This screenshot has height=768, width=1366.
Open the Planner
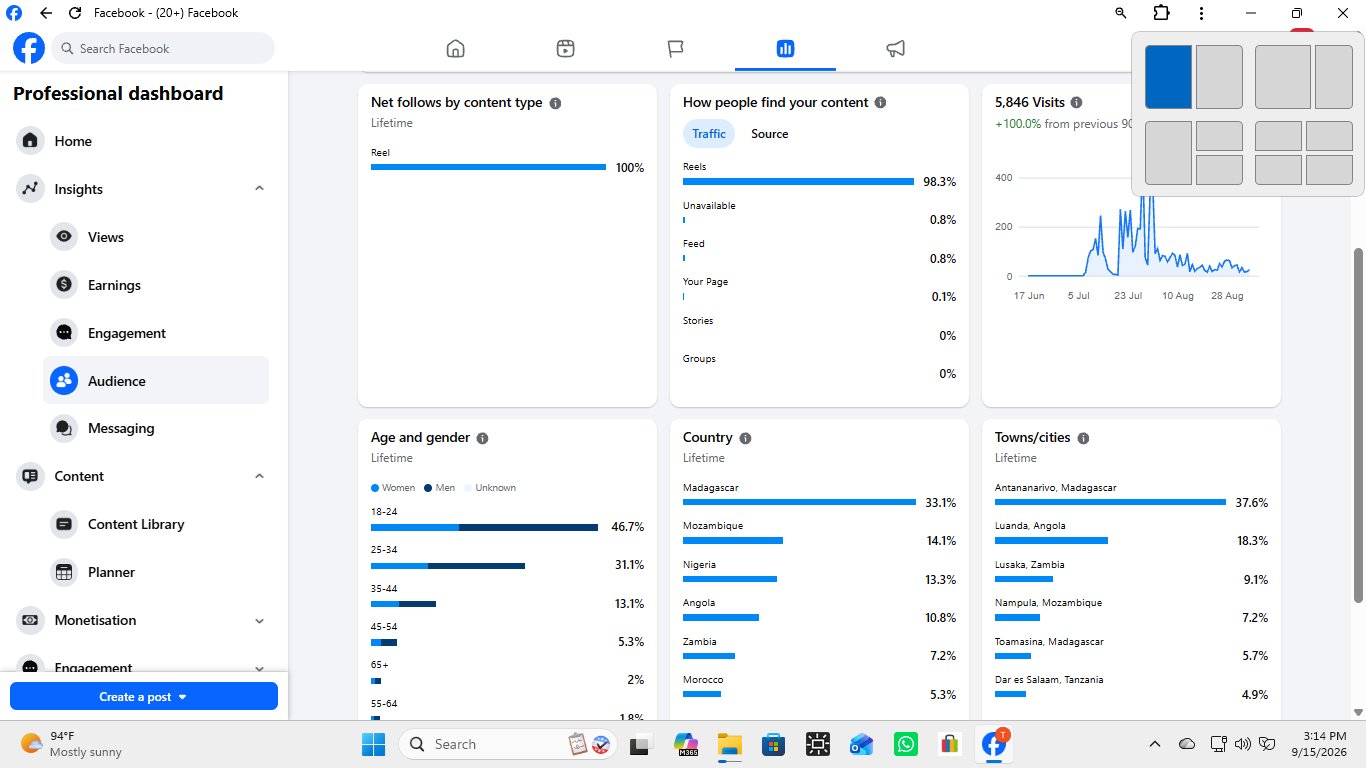point(156,572)
